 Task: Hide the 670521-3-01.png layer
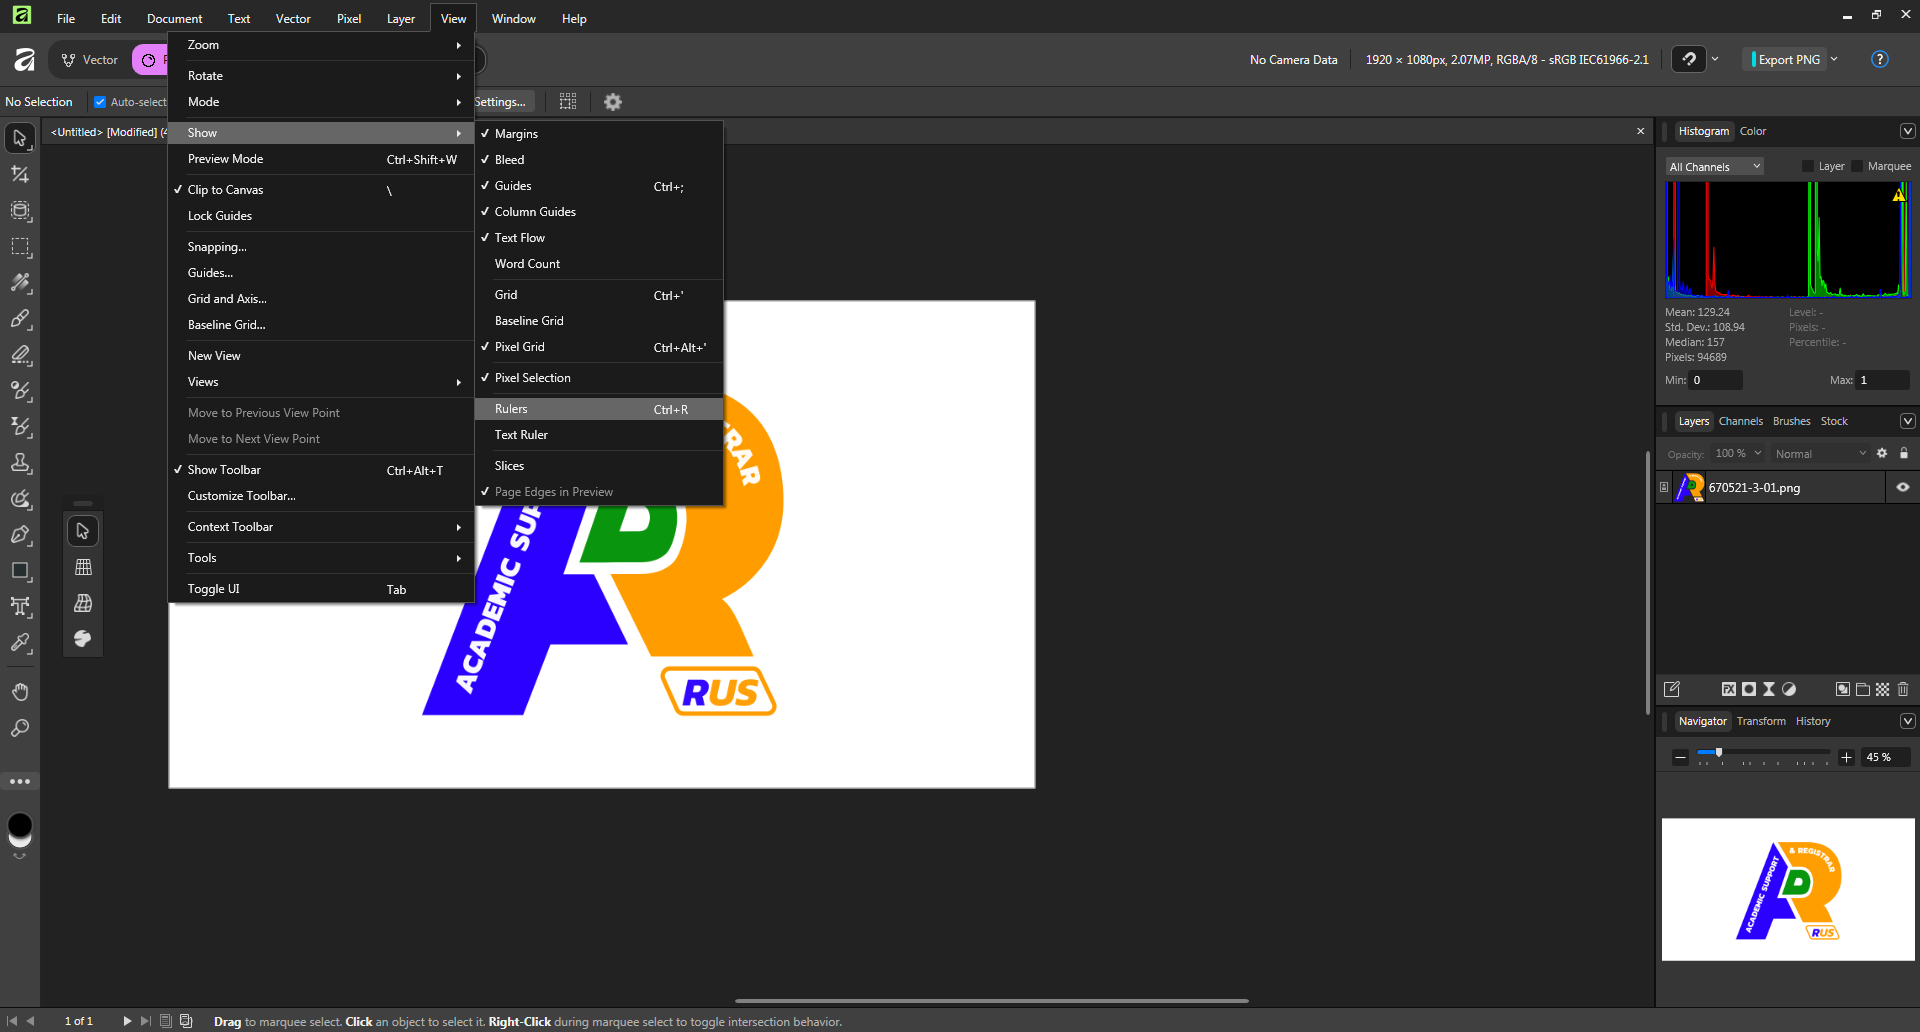pos(1903,488)
